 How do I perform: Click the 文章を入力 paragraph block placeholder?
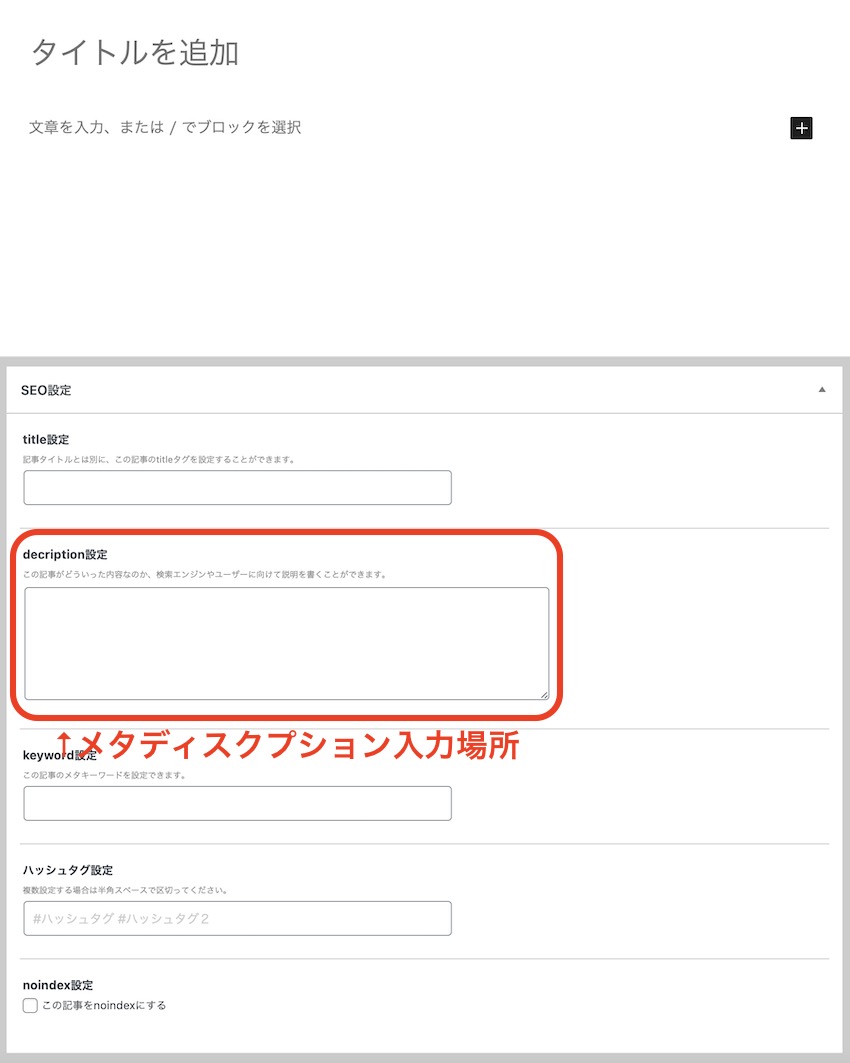165,127
